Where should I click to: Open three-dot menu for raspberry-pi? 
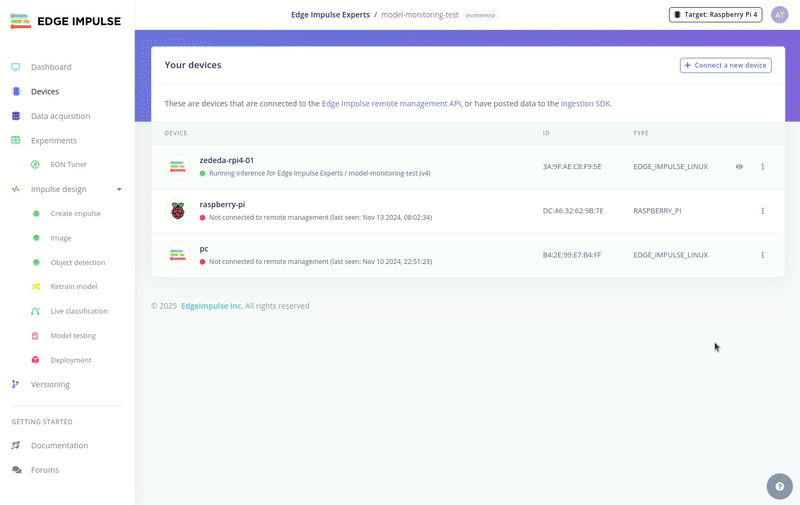pos(763,211)
